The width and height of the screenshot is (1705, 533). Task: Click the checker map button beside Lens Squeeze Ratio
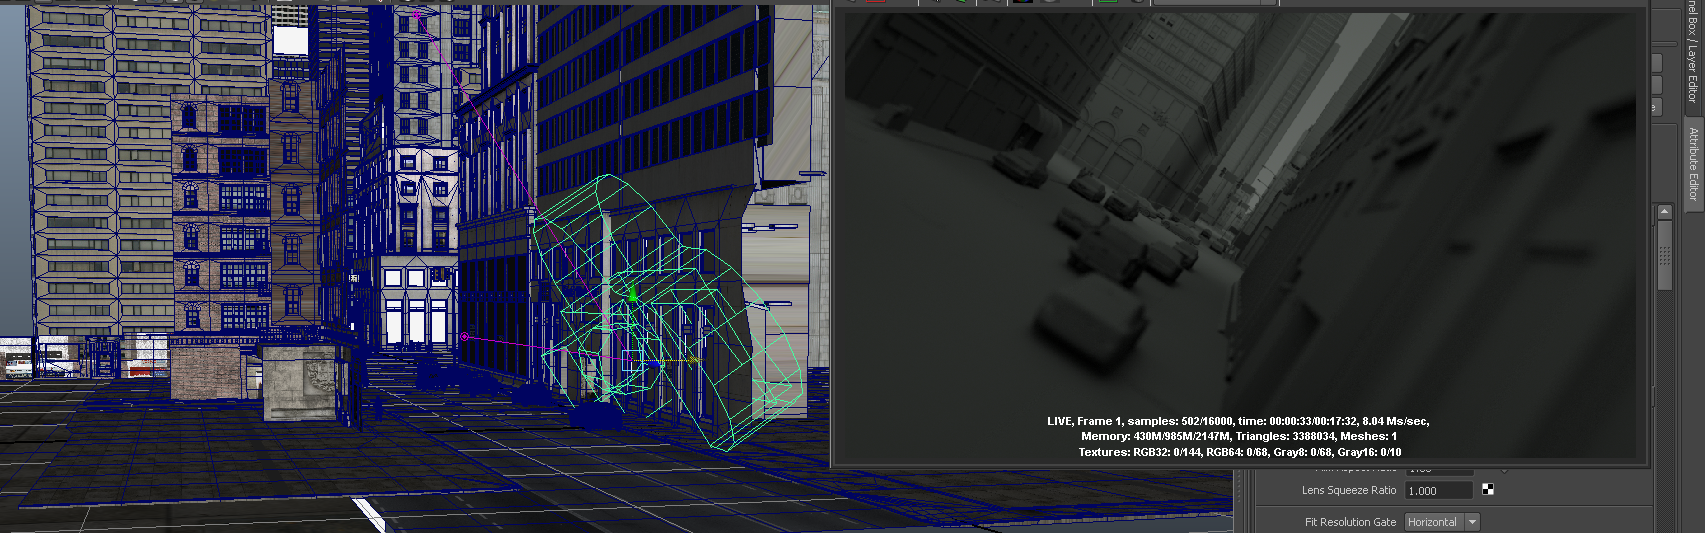(1488, 489)
